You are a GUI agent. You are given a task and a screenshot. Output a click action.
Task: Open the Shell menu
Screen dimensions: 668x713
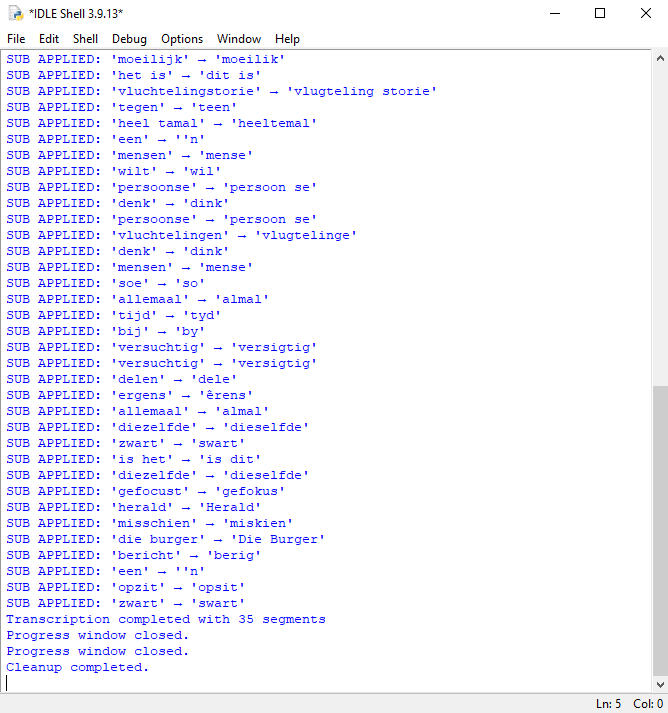[85, 39]
